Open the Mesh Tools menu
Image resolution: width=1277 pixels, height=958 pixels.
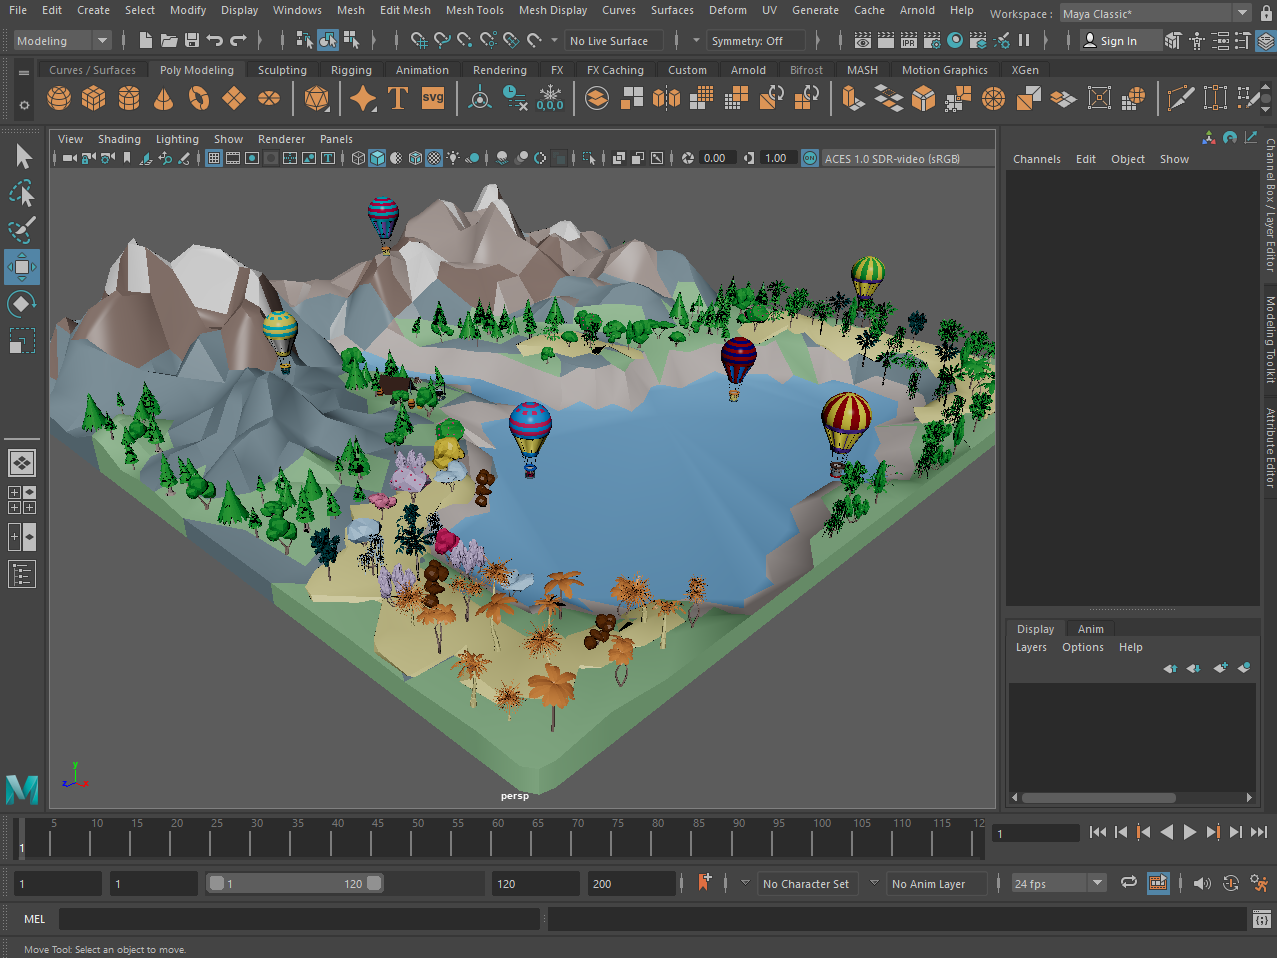(474, 10)
